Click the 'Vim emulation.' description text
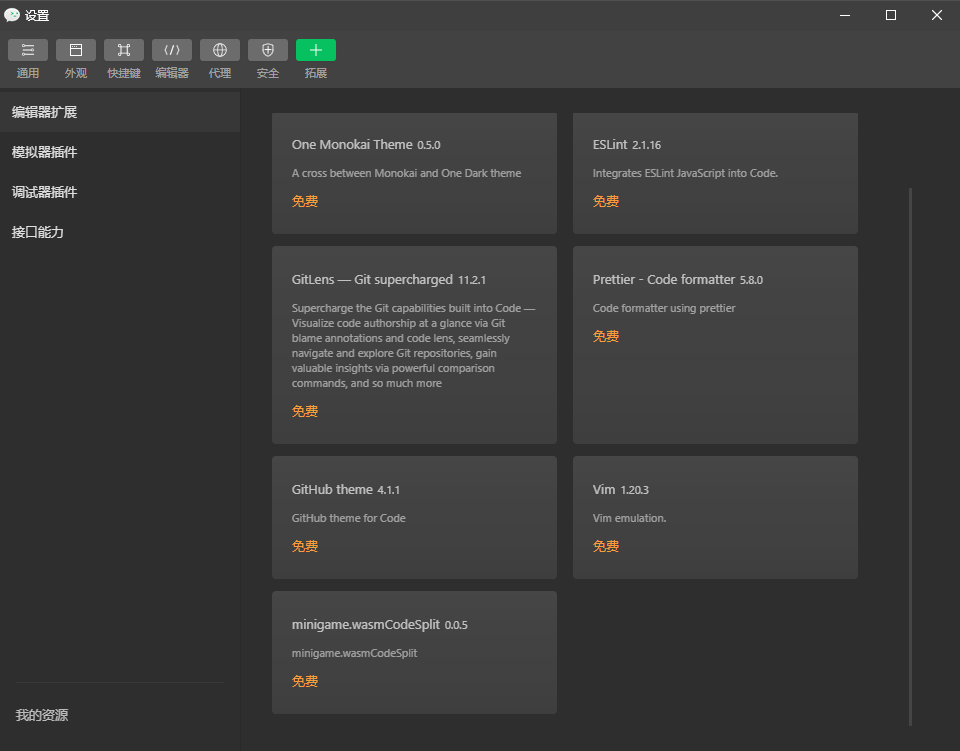Screen dimensions: 960x751 click(x=629, y=518)
